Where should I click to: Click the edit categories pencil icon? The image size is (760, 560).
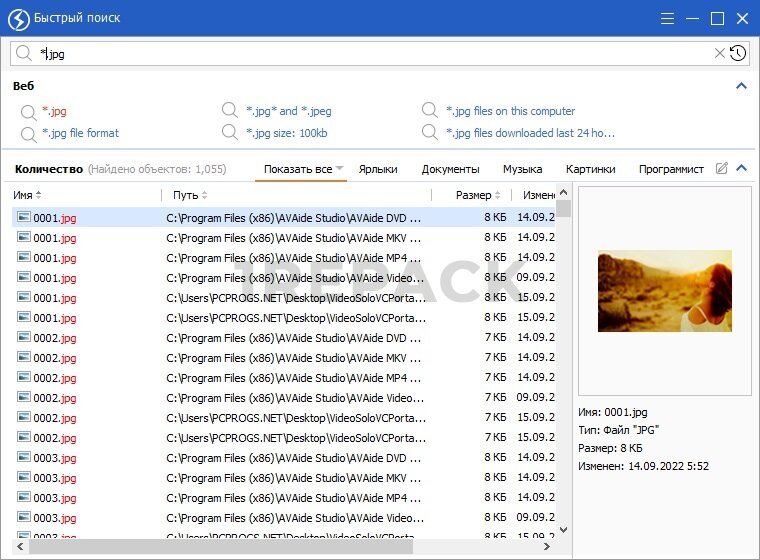[x=722, y=169]
